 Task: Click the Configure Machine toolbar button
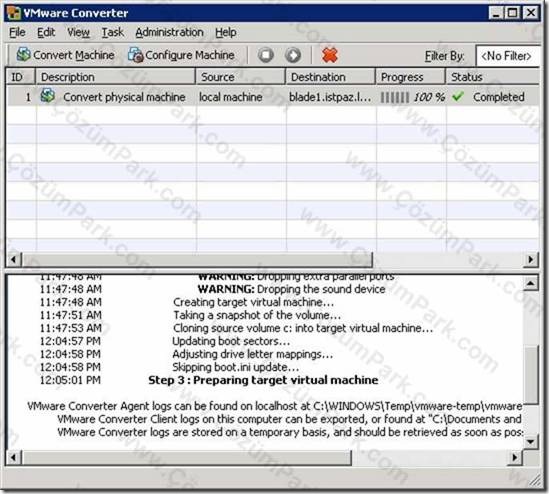click(181, 55)
